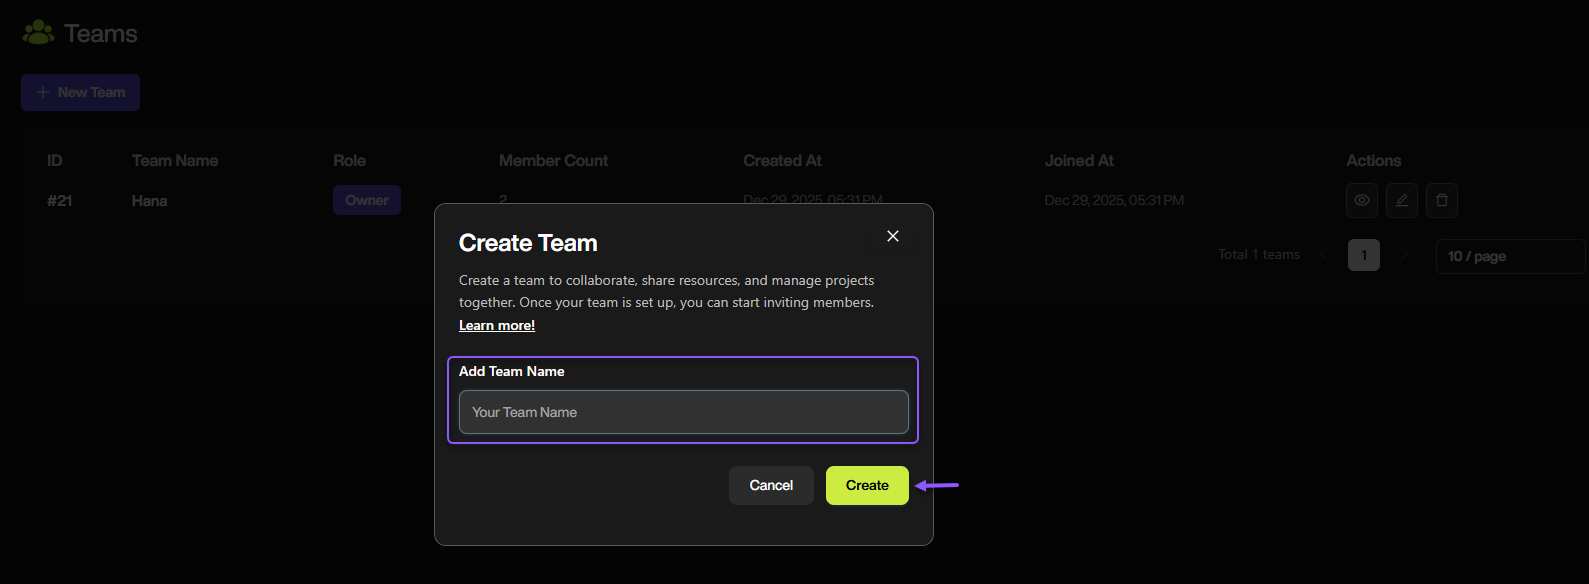Click the pencil edit icon for Hana team

pyautogui.click(x=1401, y=200)
